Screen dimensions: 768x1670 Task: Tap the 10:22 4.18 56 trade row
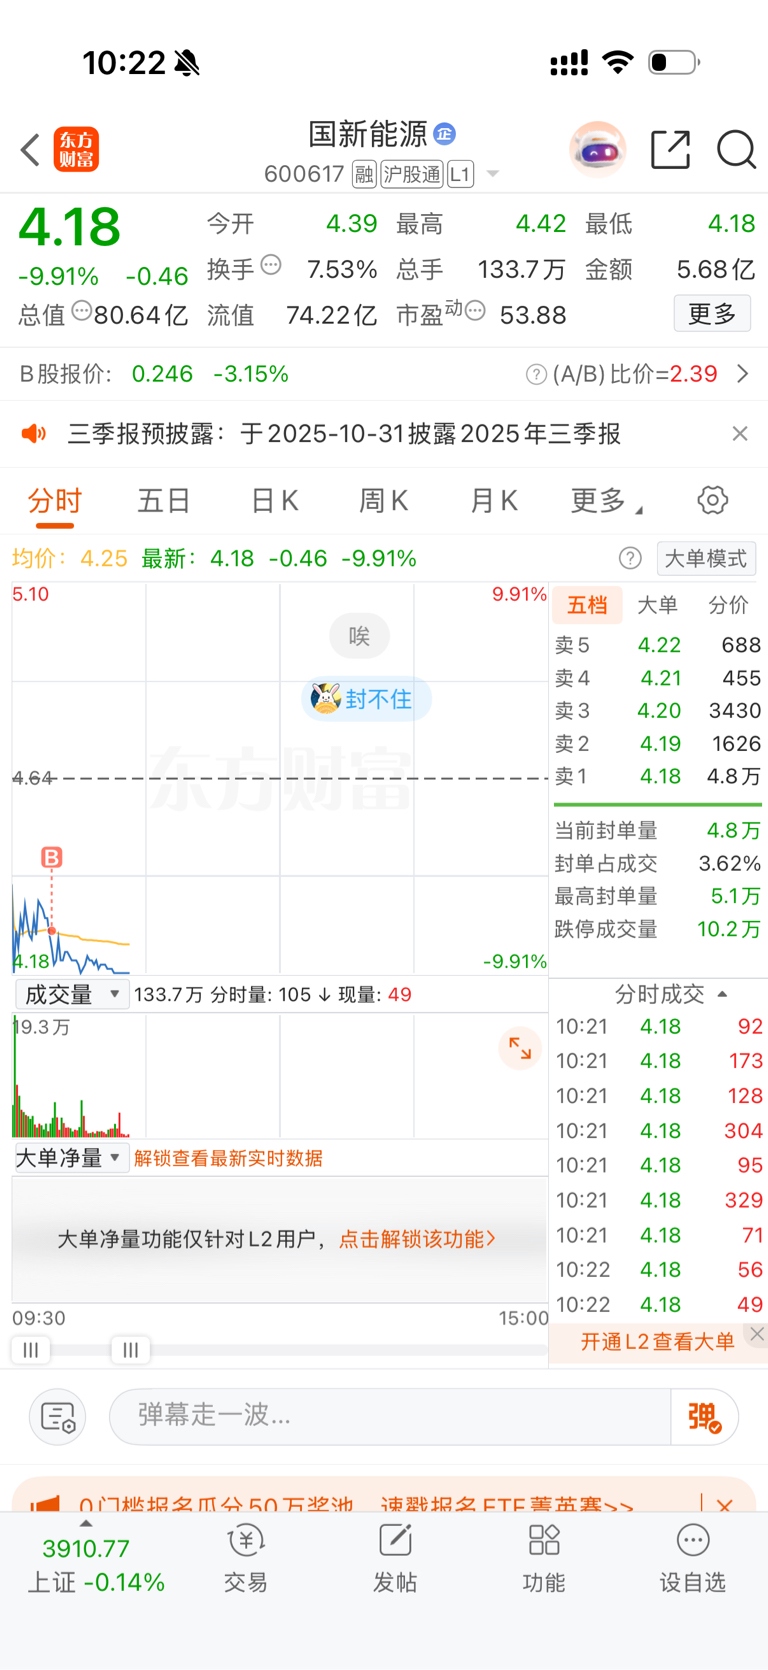click(x=659, y=1269)
